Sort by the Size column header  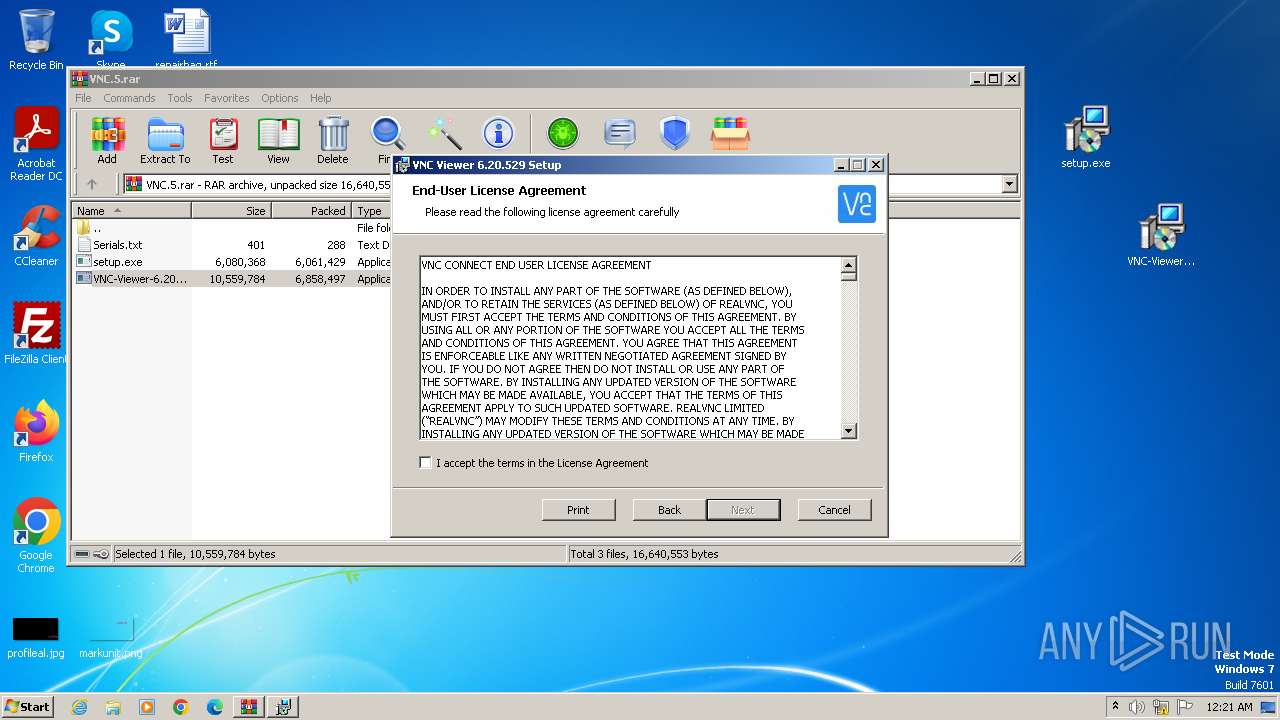pyautogui.click(x=231, y=211)
